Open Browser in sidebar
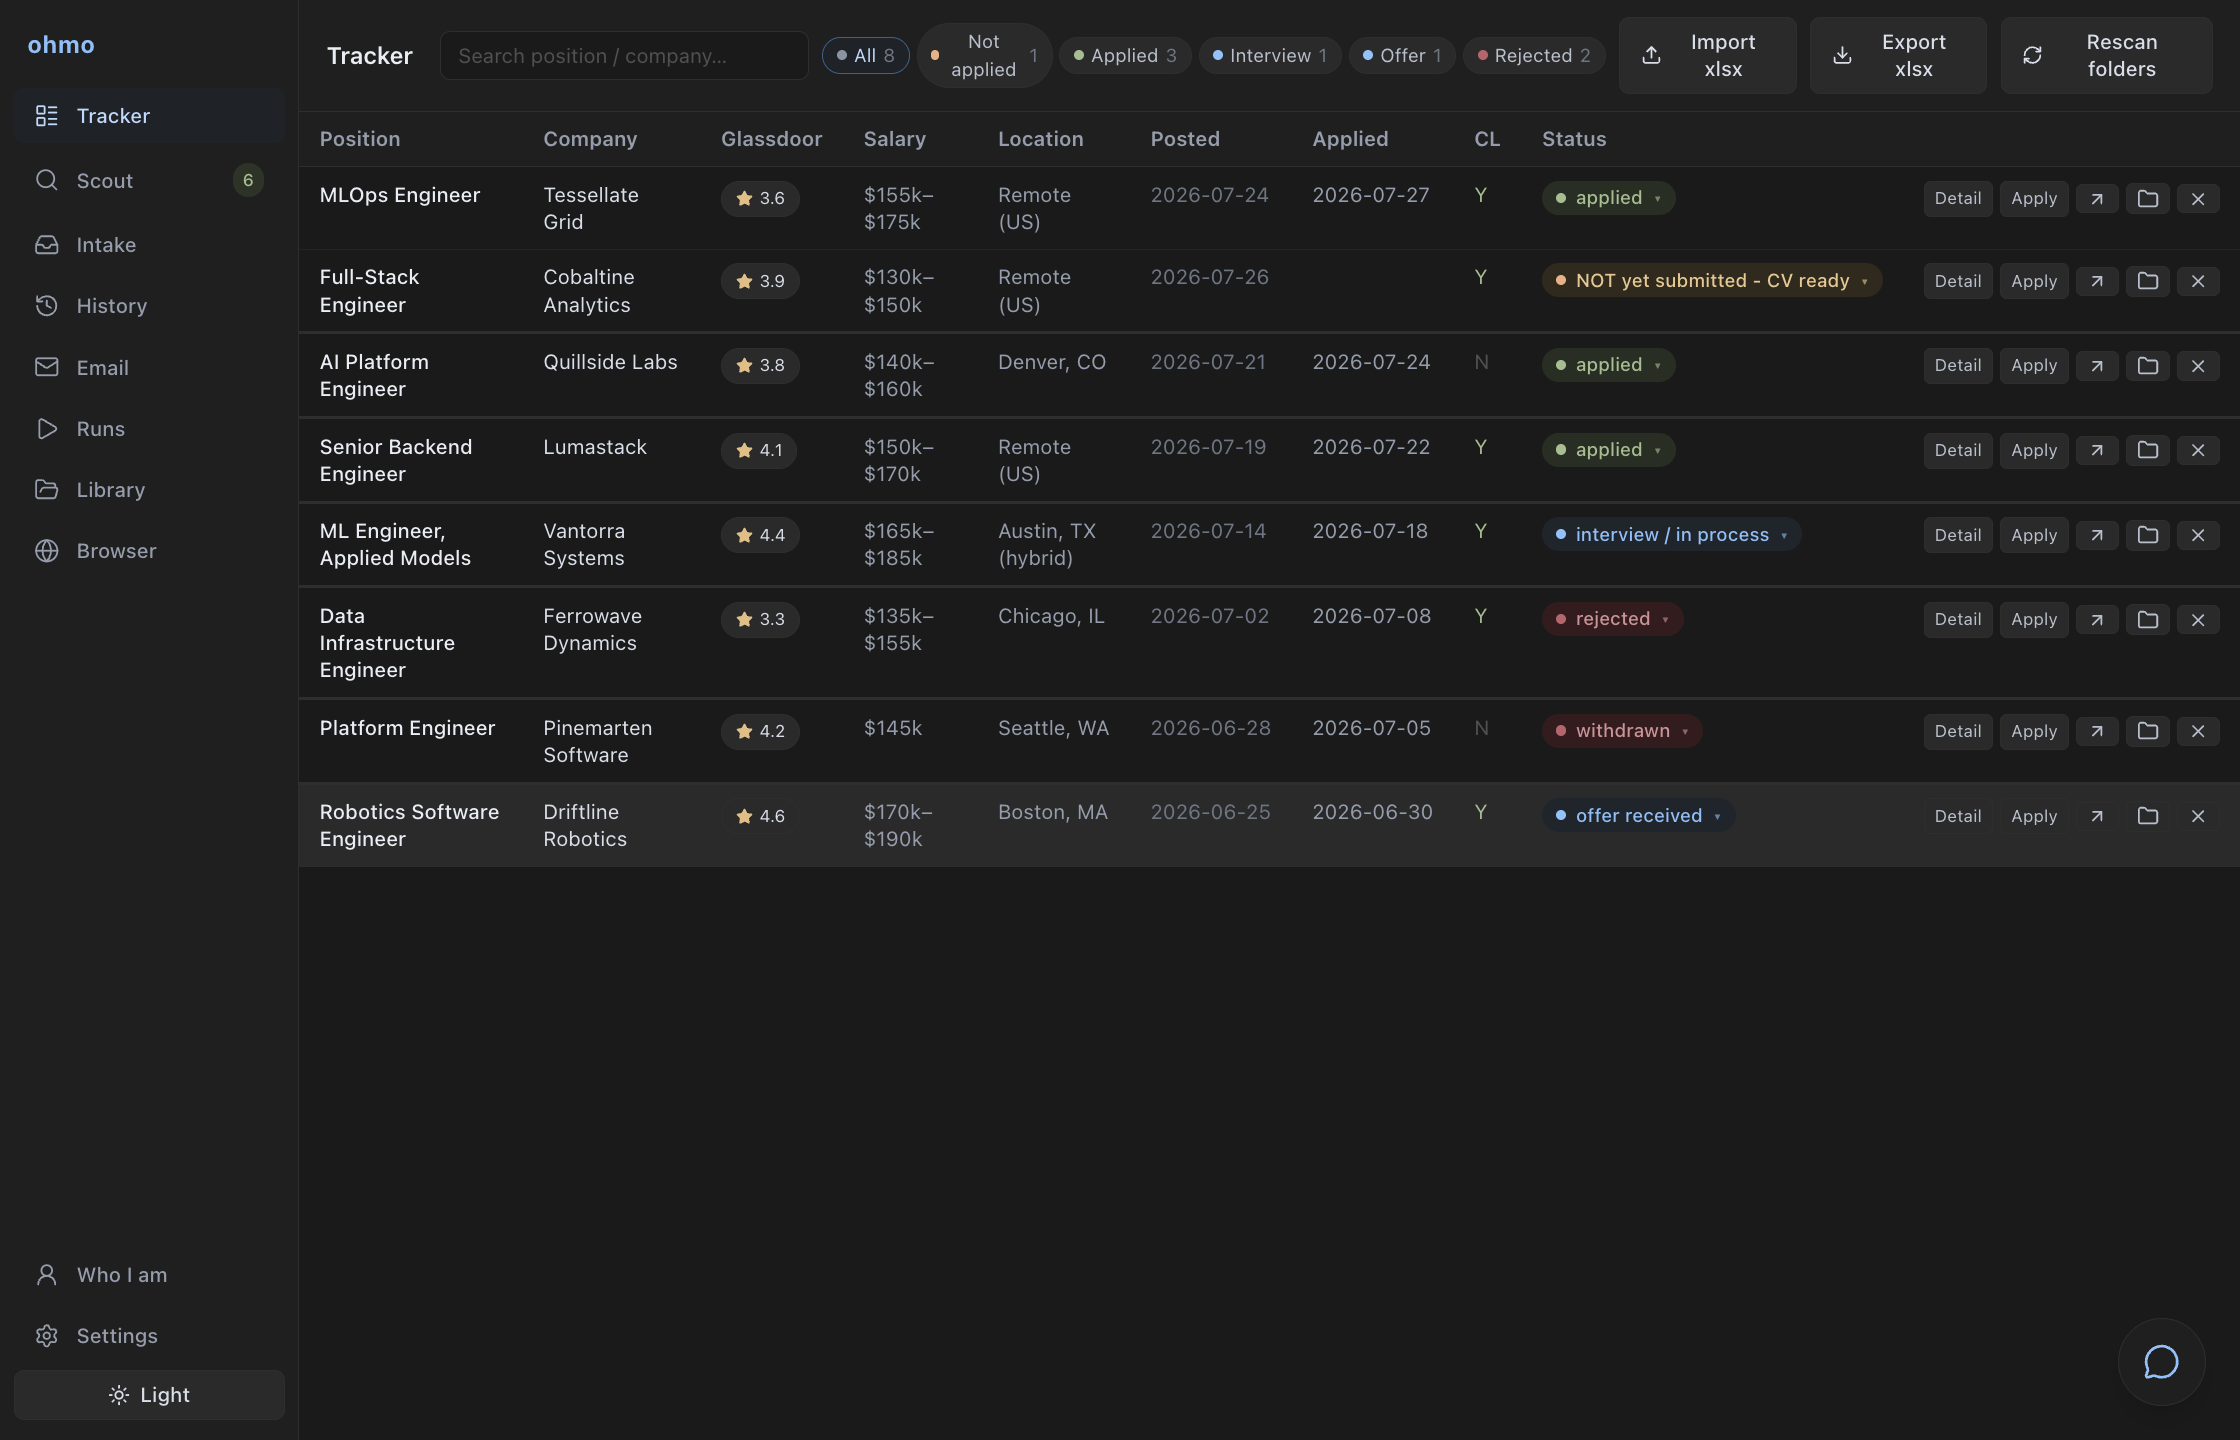Screen dimensions: 2240x1440 149,551
